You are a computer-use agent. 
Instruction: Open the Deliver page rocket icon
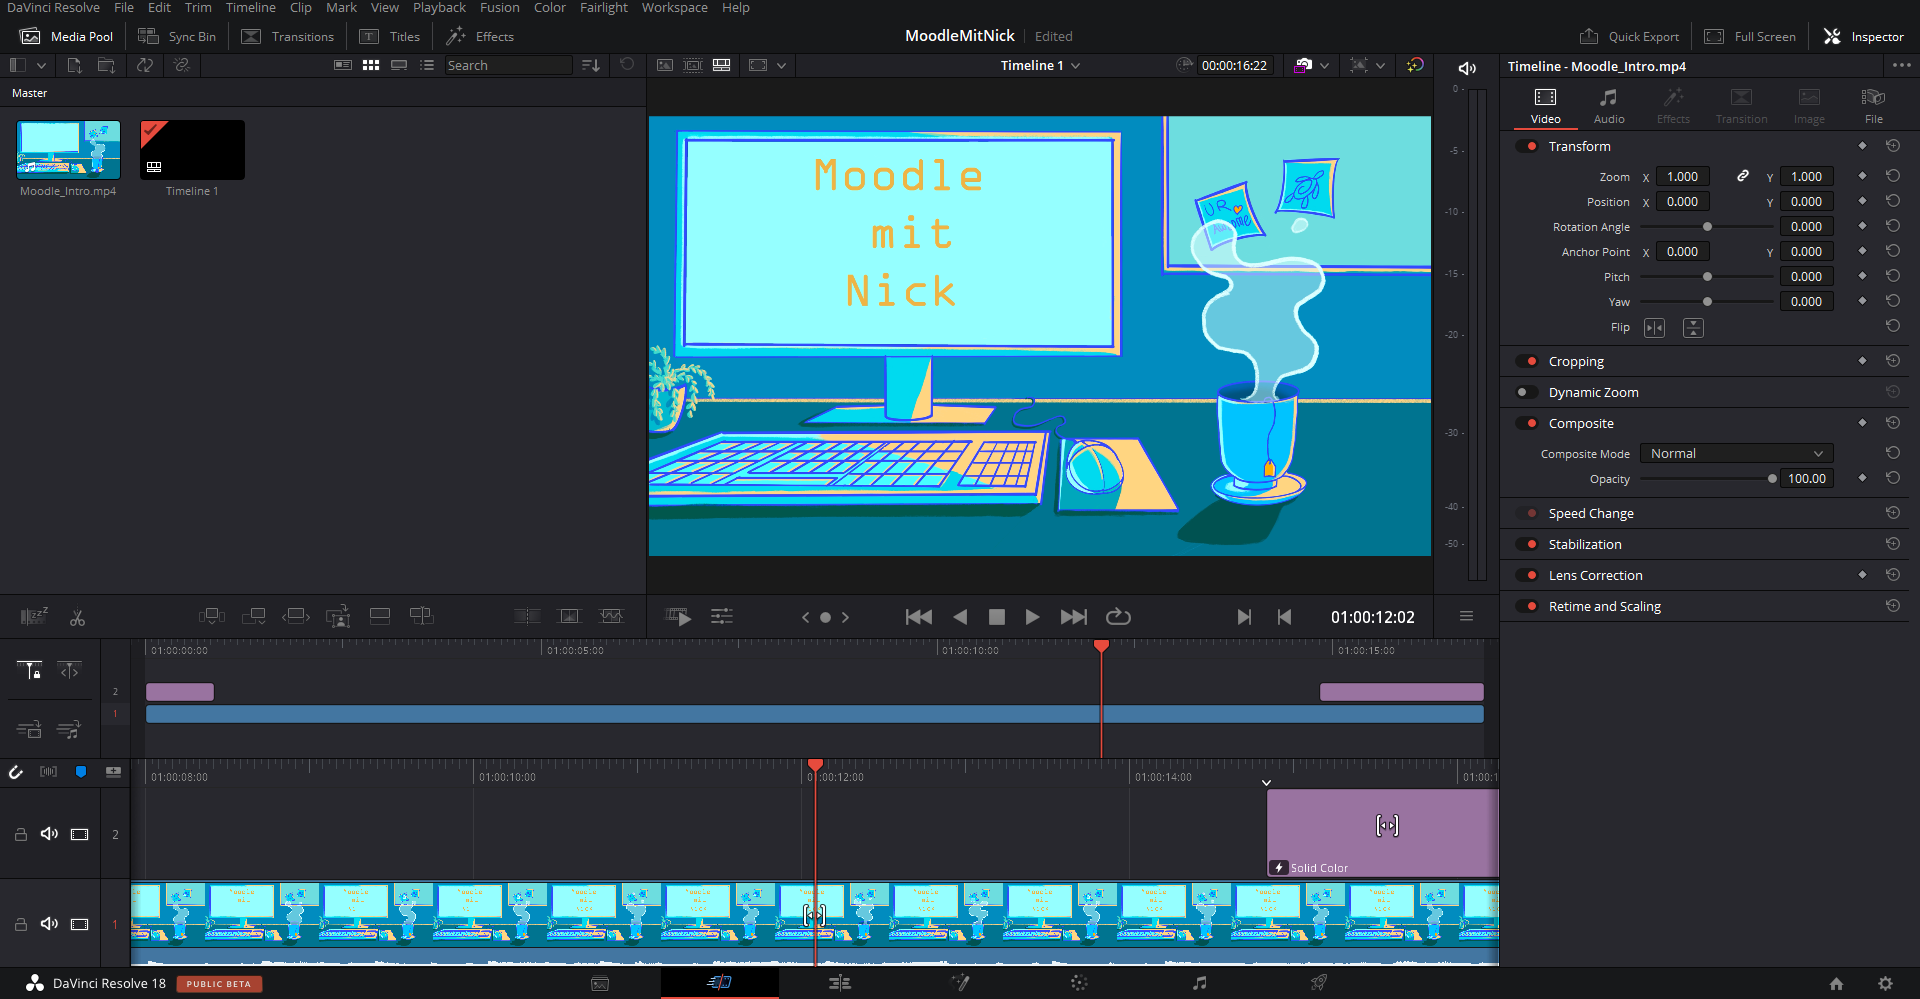click(x=1318, y=983)
